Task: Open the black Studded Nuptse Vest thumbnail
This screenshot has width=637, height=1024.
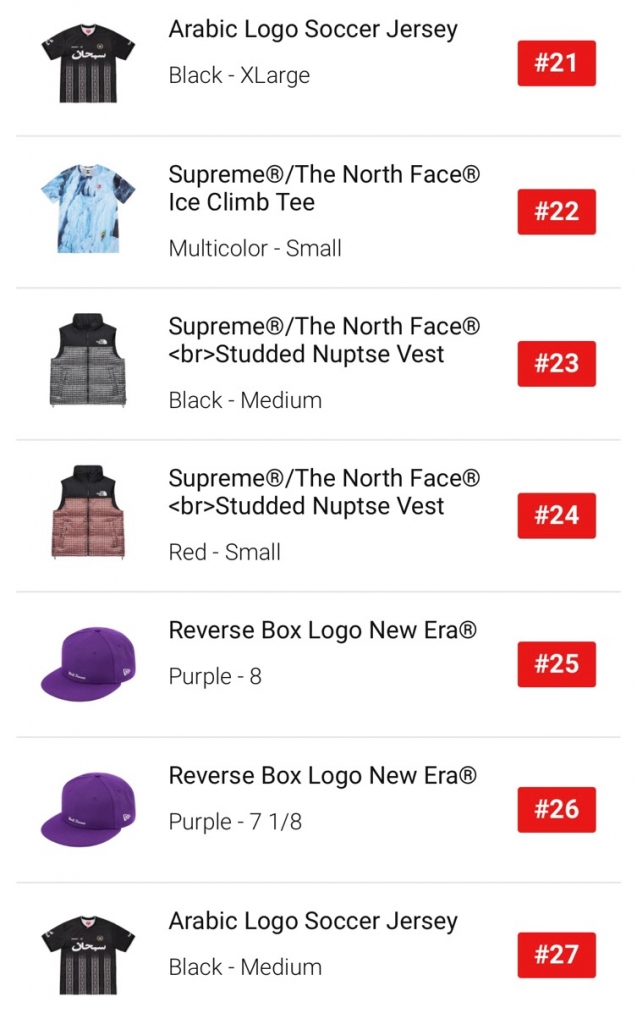Action: (88, 363)
